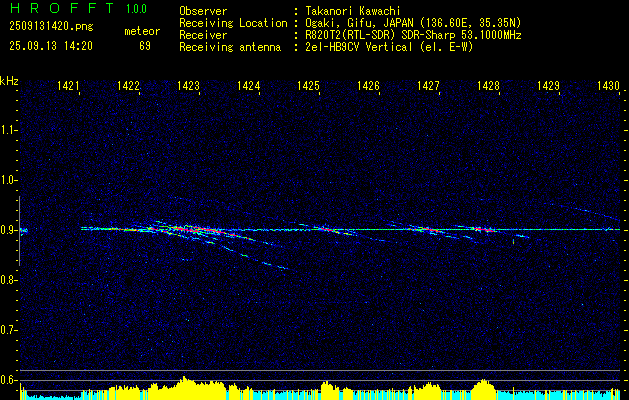Viewport: 629px width, 400px height.
Task: Click the 1421 time axis label
Action: tap(68, 85)
